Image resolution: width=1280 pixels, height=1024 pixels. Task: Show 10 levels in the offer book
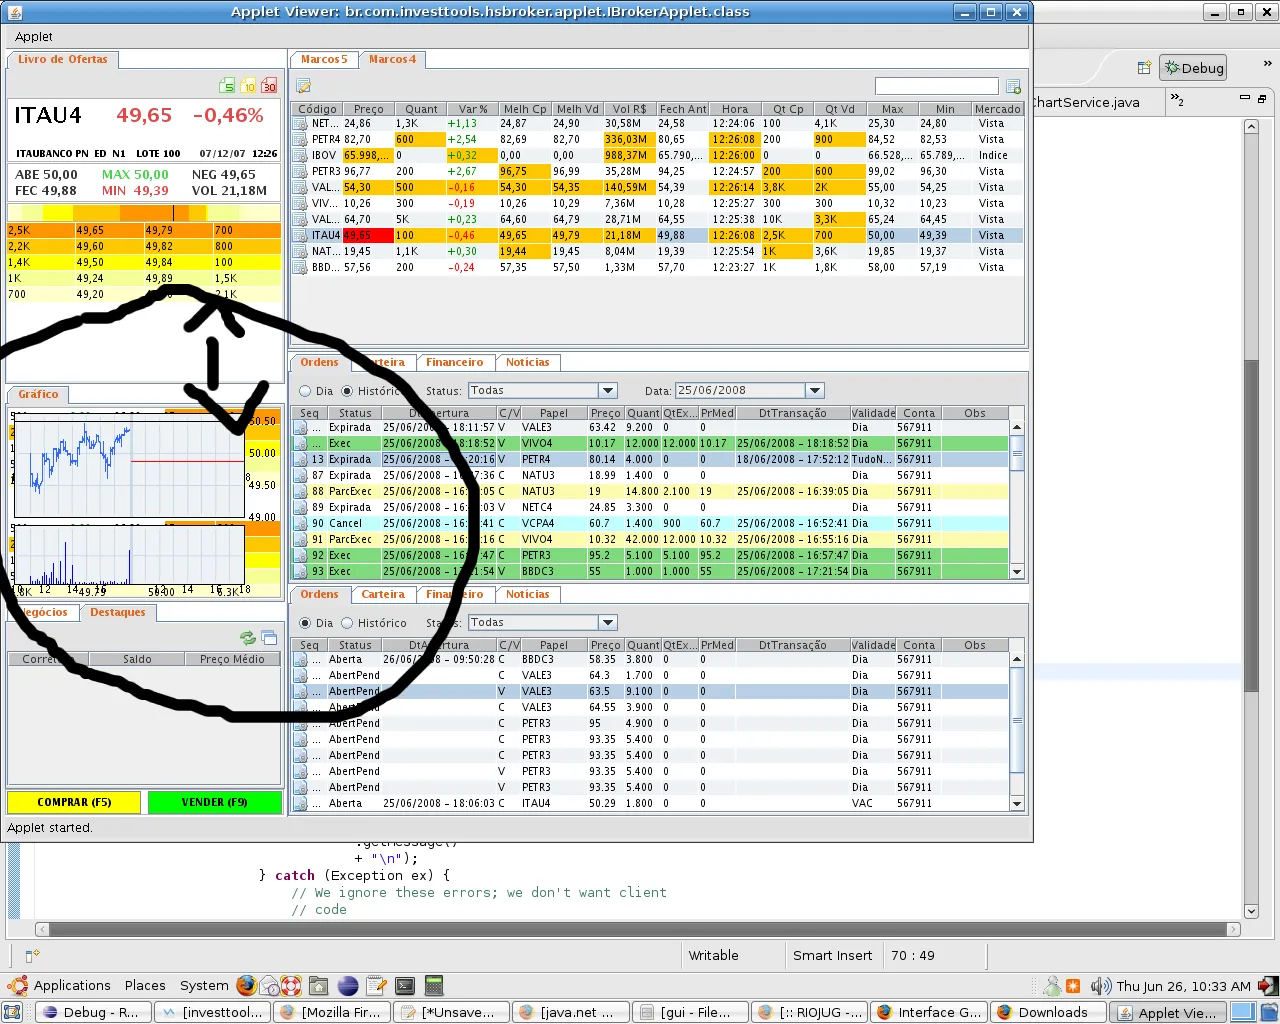click(248, 86)
